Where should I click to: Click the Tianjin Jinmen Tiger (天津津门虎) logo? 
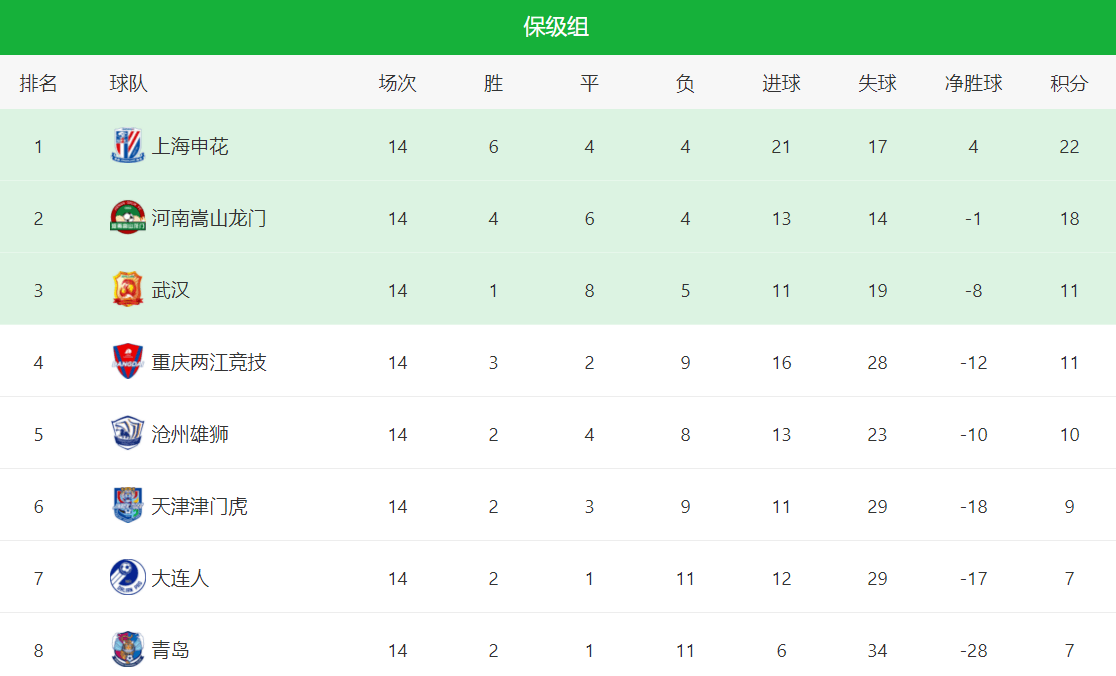click(127, 506)
